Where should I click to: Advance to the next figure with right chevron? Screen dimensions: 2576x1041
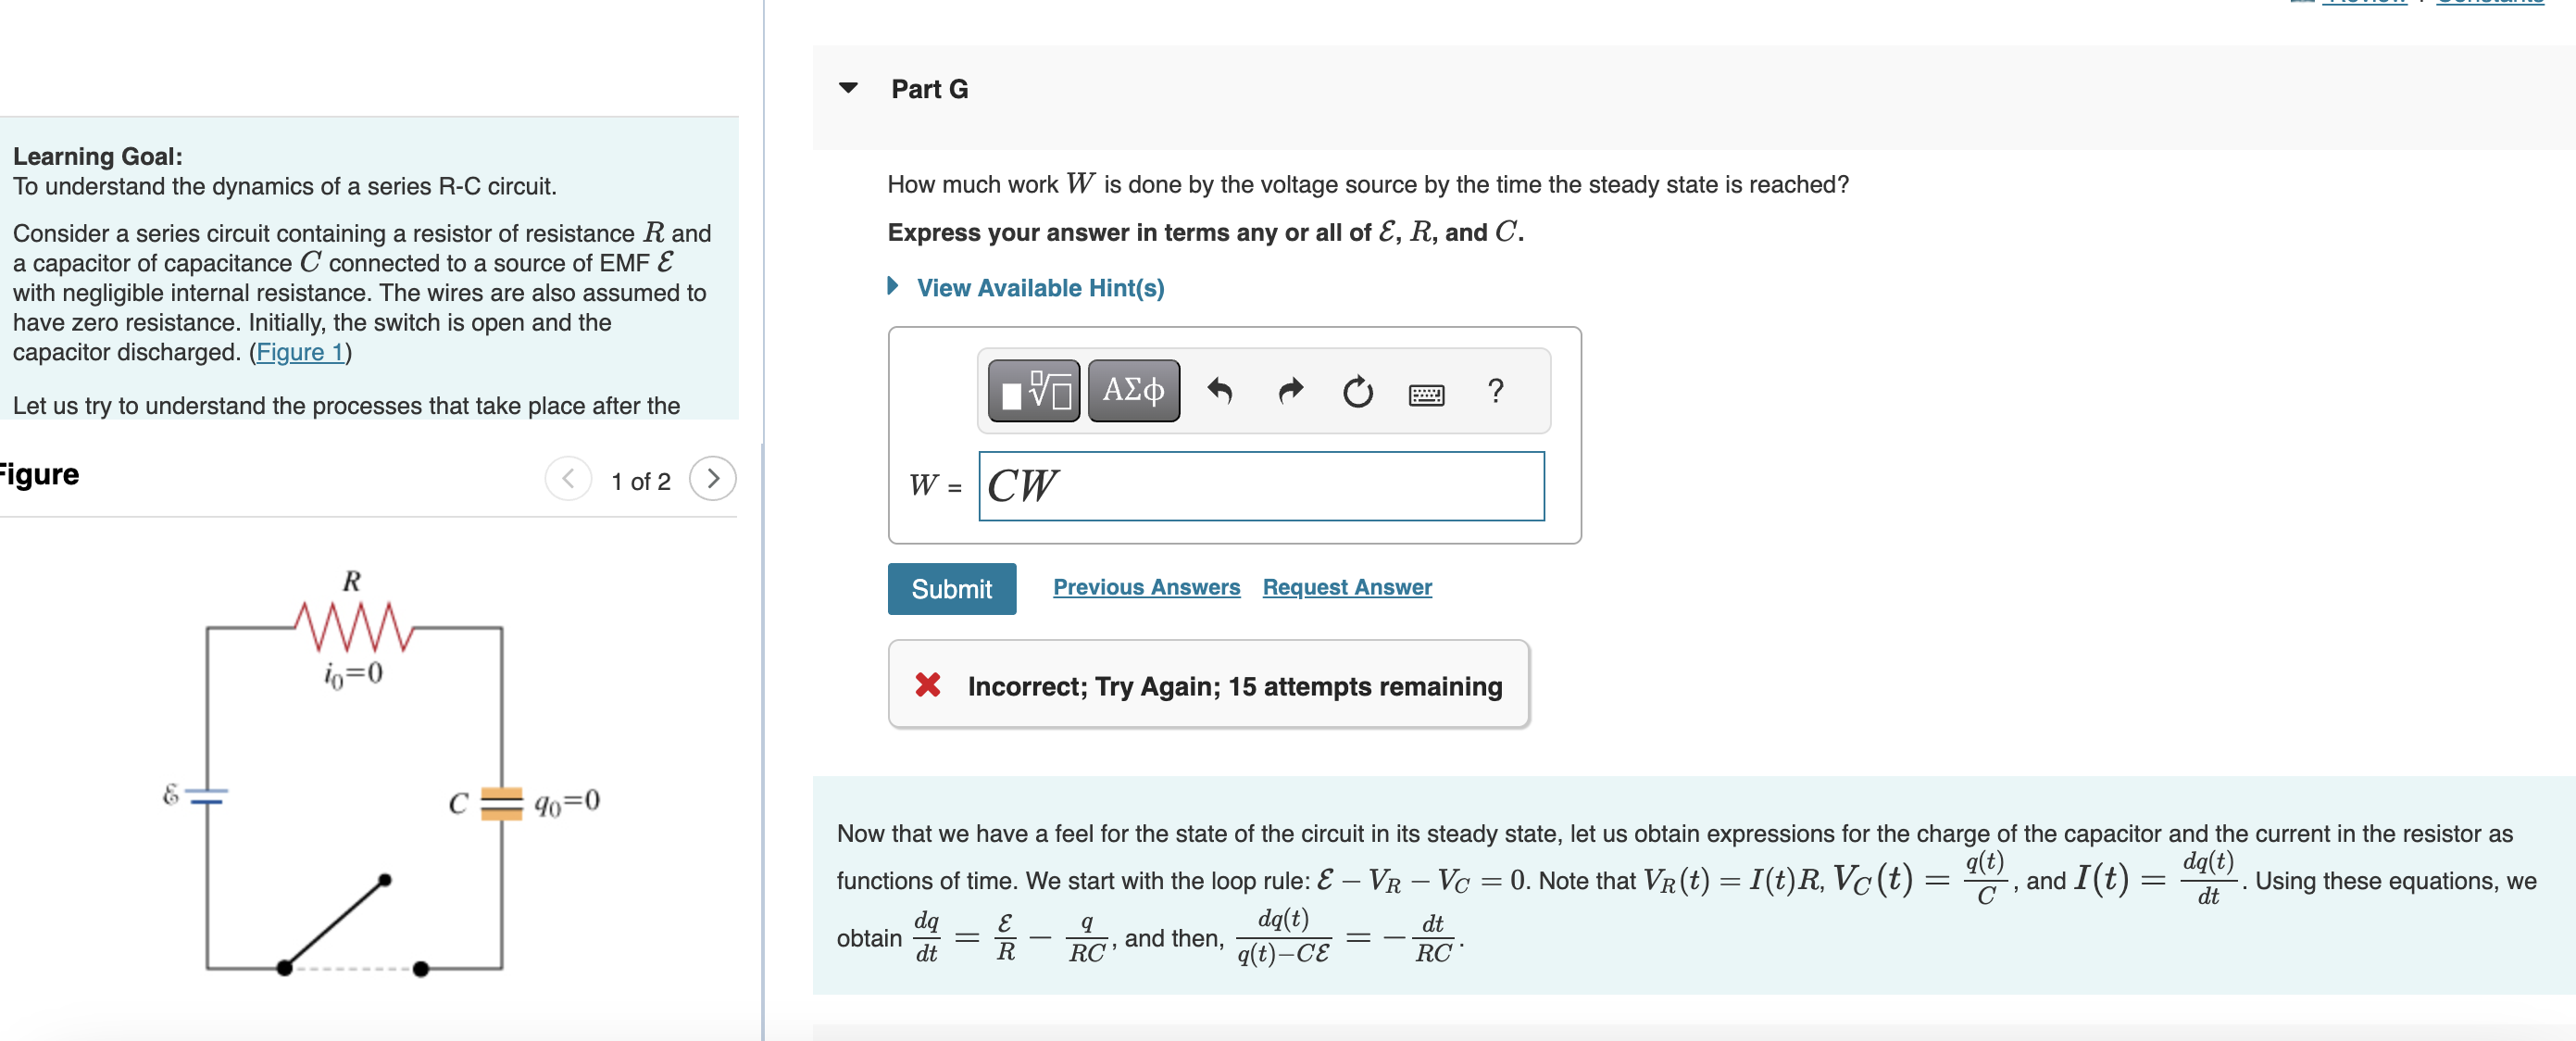coord(713,479)
